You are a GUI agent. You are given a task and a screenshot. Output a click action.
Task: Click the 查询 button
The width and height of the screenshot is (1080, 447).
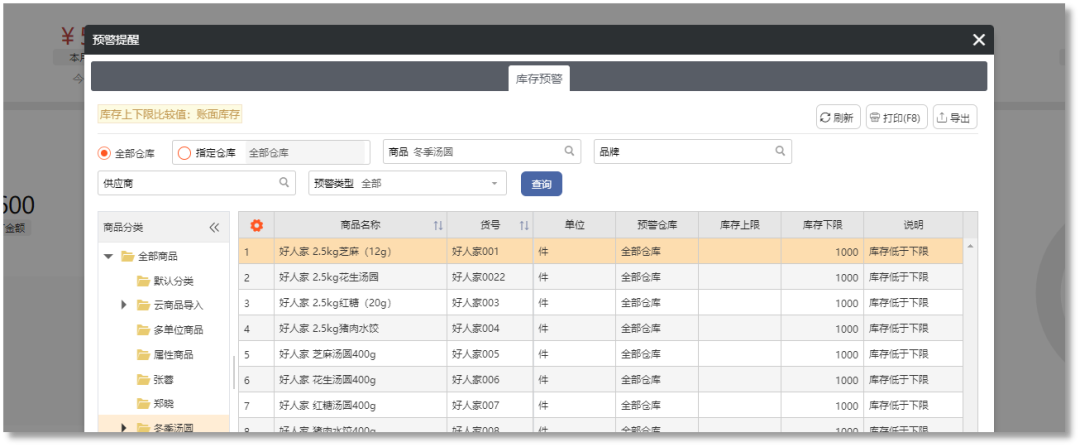coord(541,184)
